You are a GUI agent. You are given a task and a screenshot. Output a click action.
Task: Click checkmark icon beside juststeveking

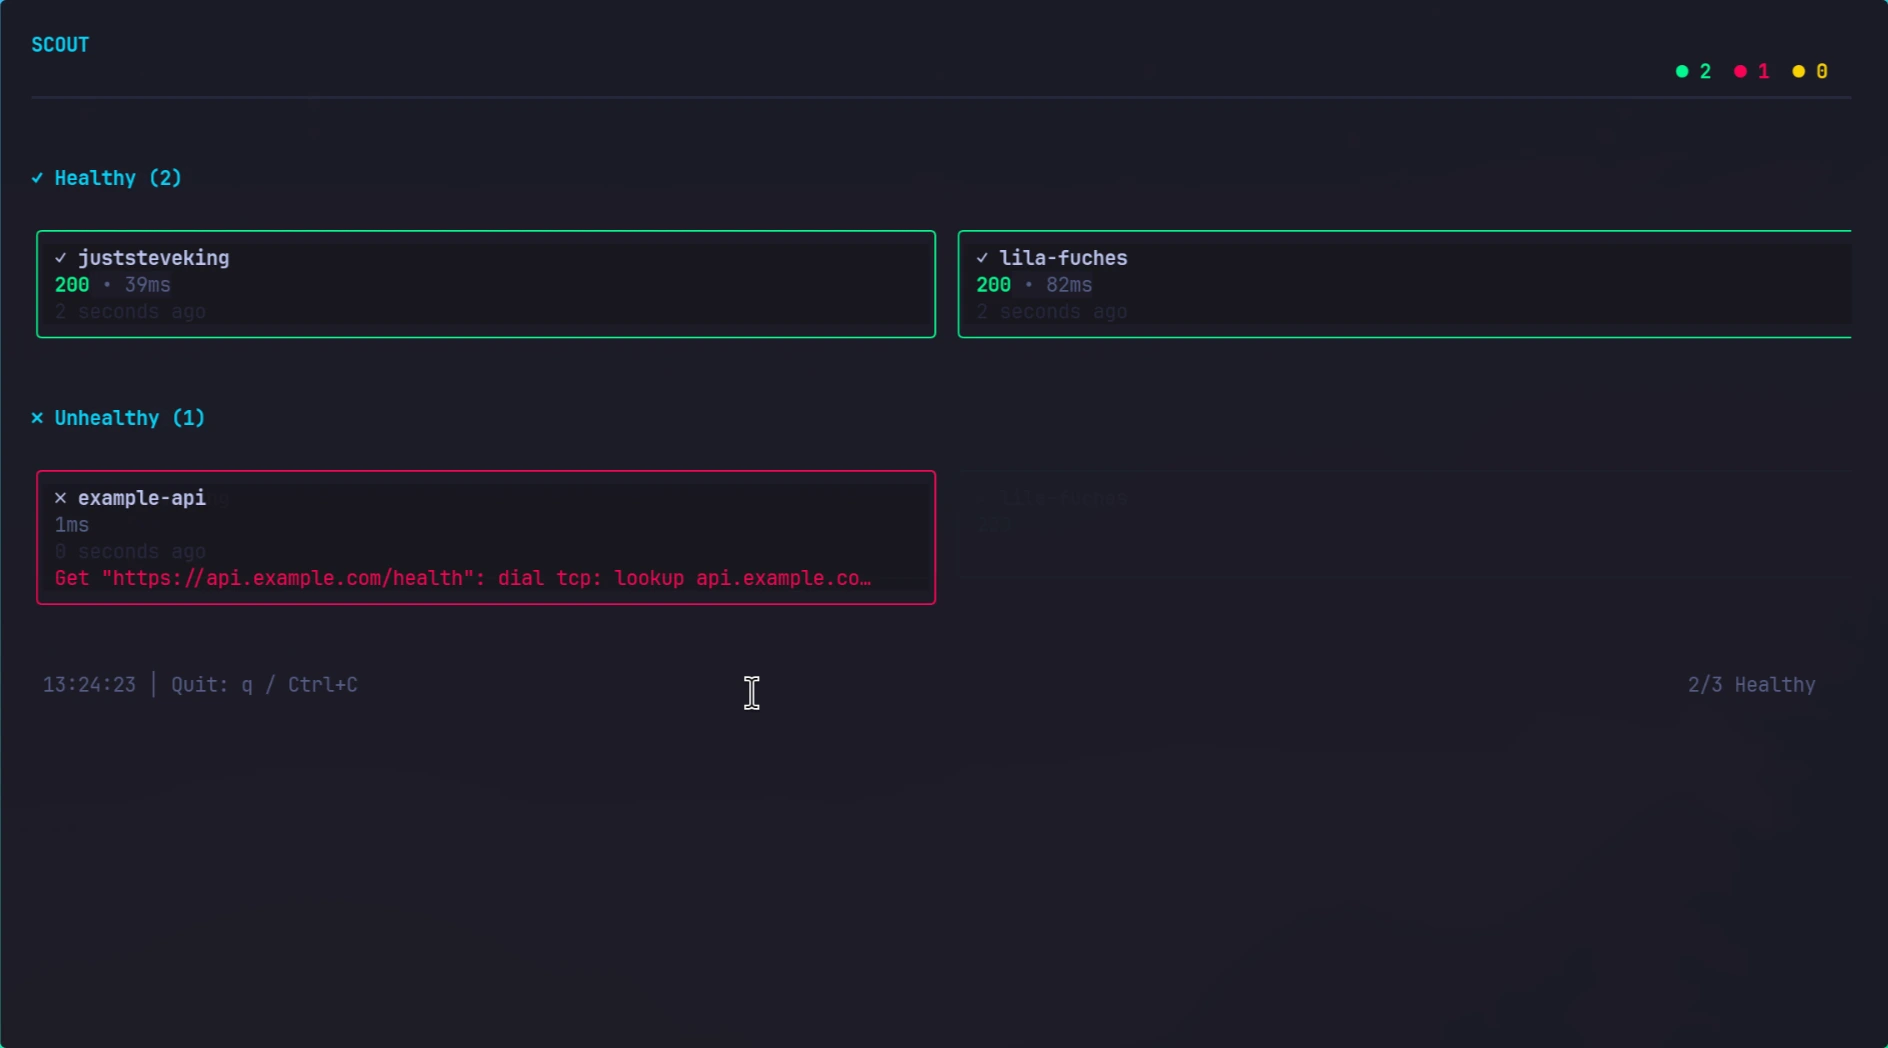click(61, 258)
